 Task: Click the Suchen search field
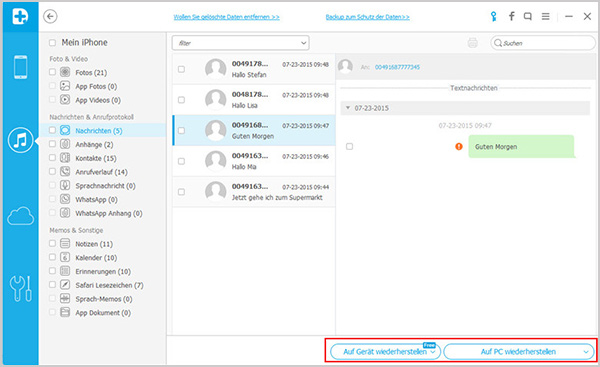[543, 43]
